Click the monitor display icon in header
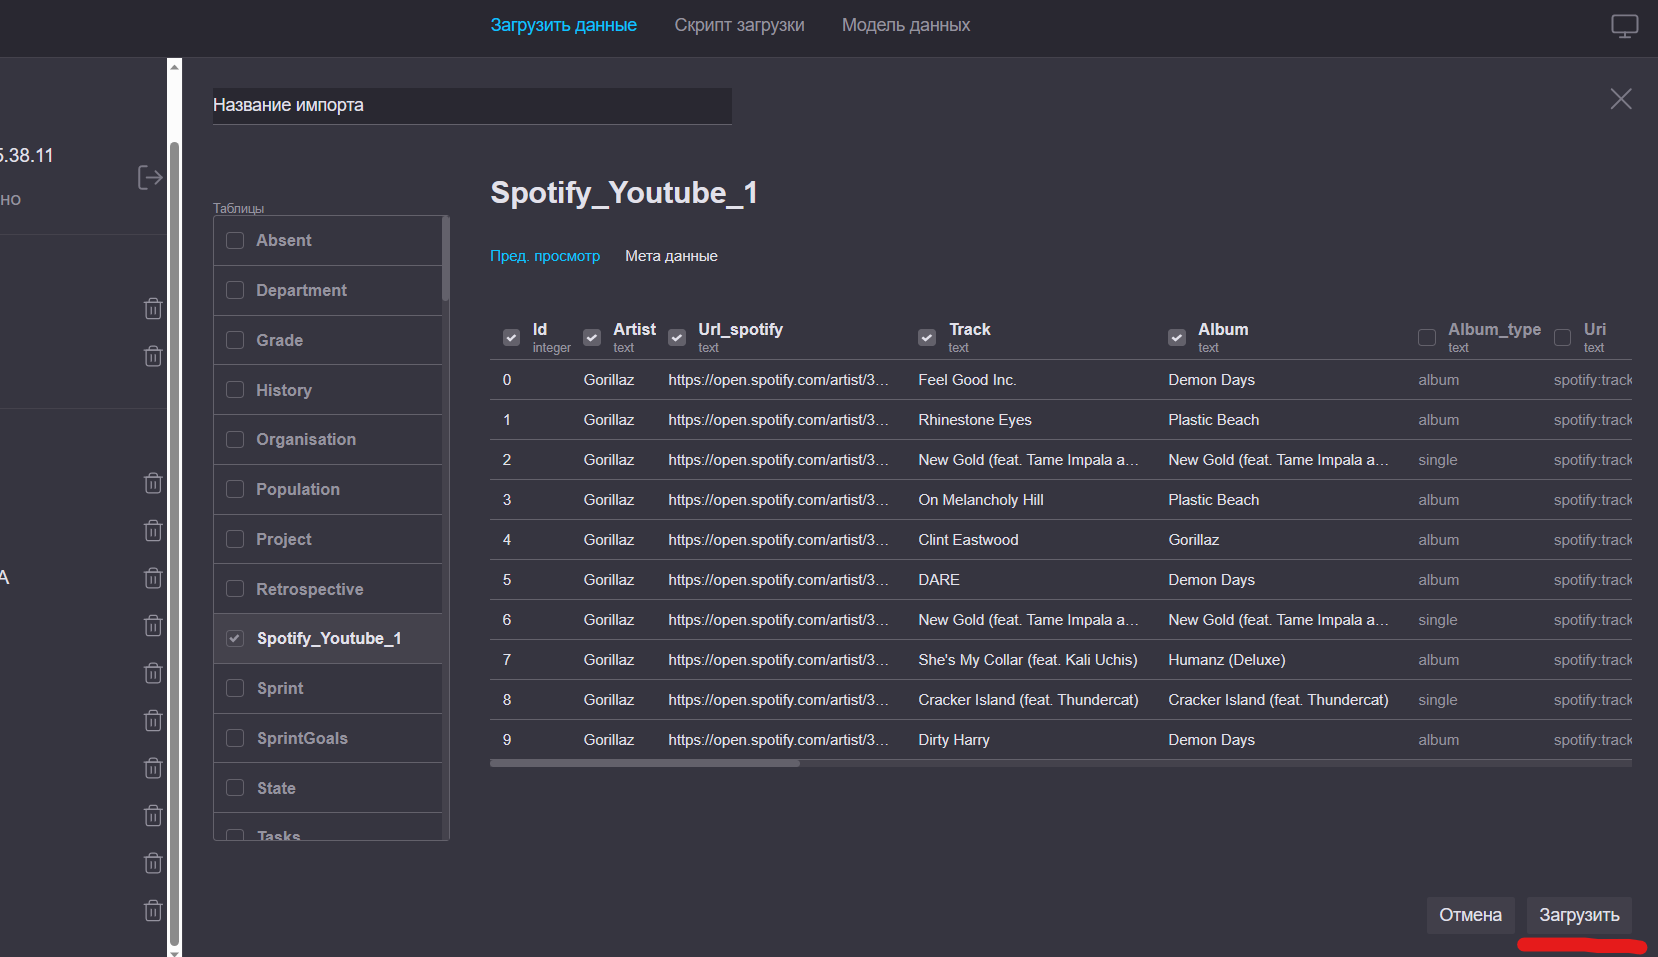This screenshot has height=957, width=1658. tap(1625, 26)
